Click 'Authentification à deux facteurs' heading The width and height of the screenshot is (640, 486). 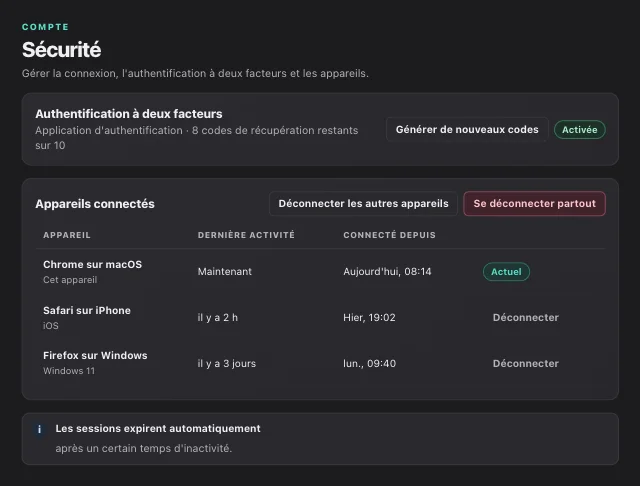click(x=129, y=114)
